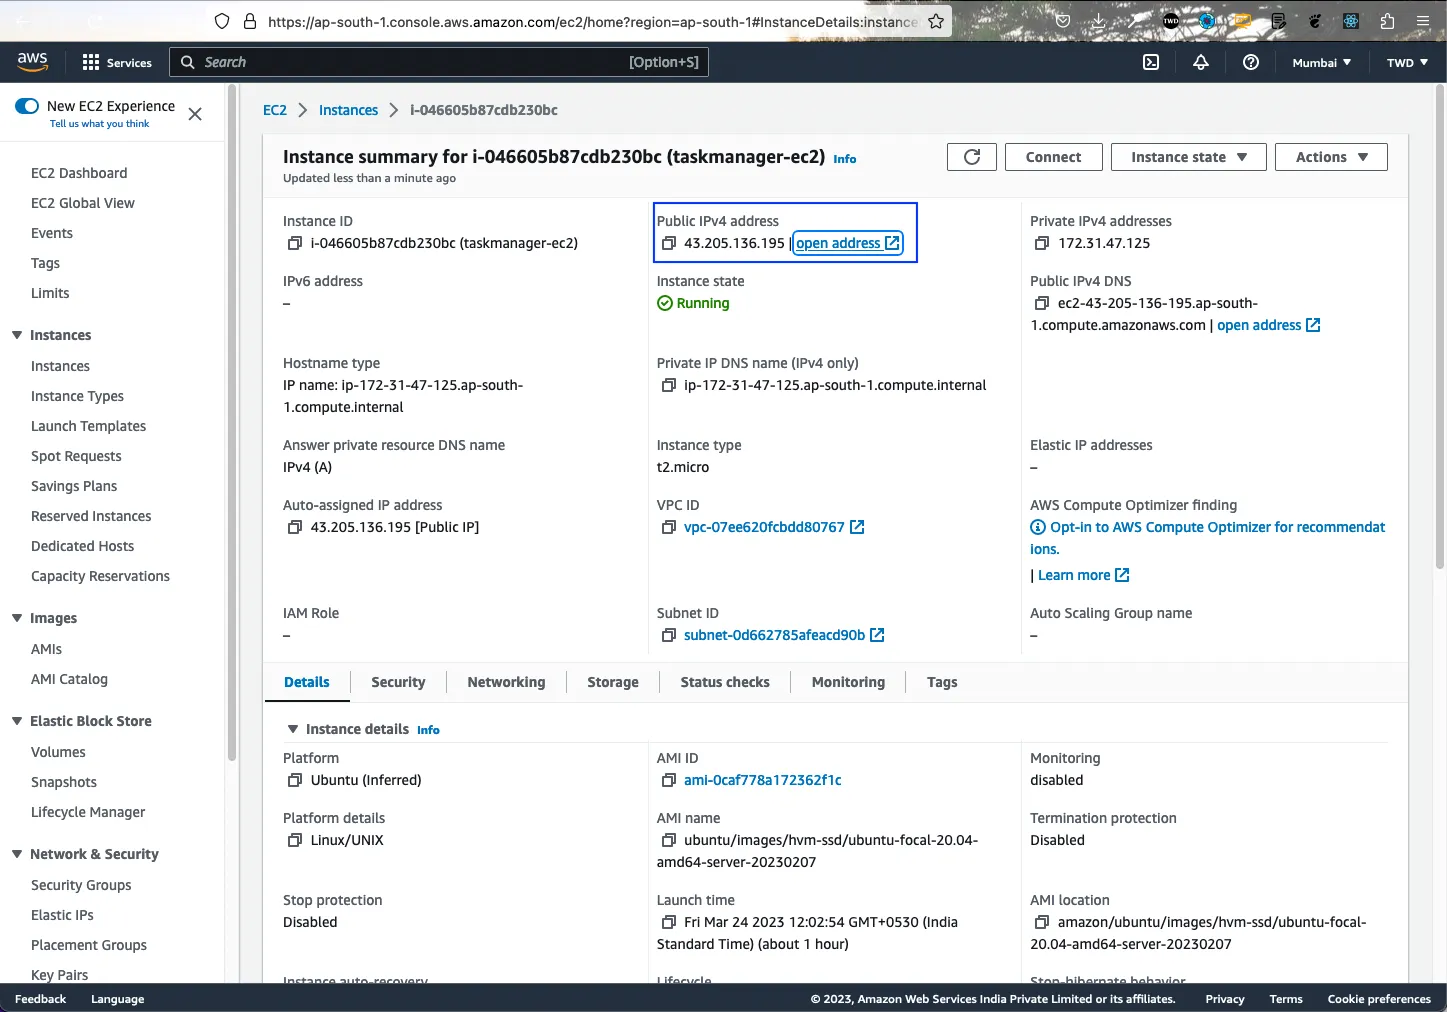The height and width of the screenshot is (1012, 1447).
Task: Open the subnet-0d662785afeacd90b link
Action: point(783,635)
